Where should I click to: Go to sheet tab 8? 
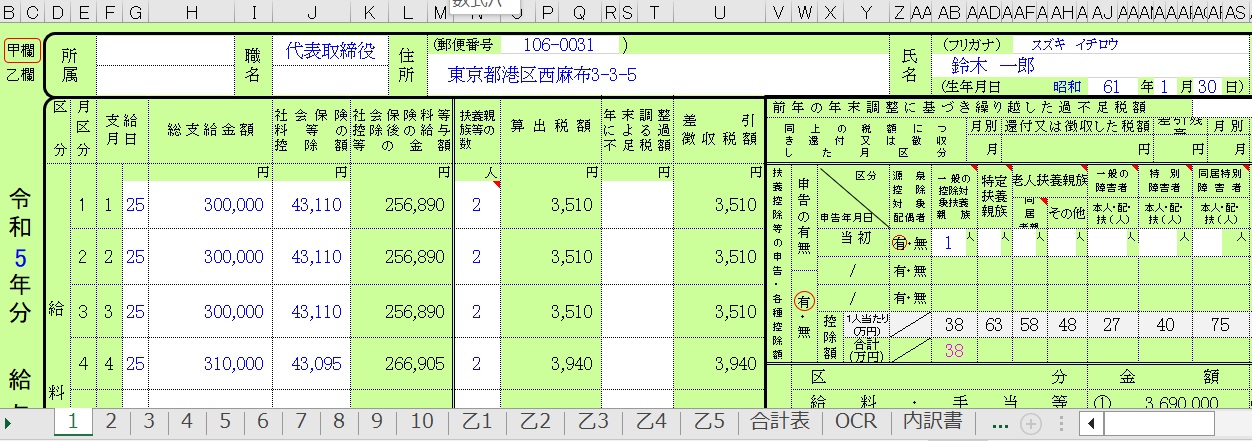coord(339,421)
